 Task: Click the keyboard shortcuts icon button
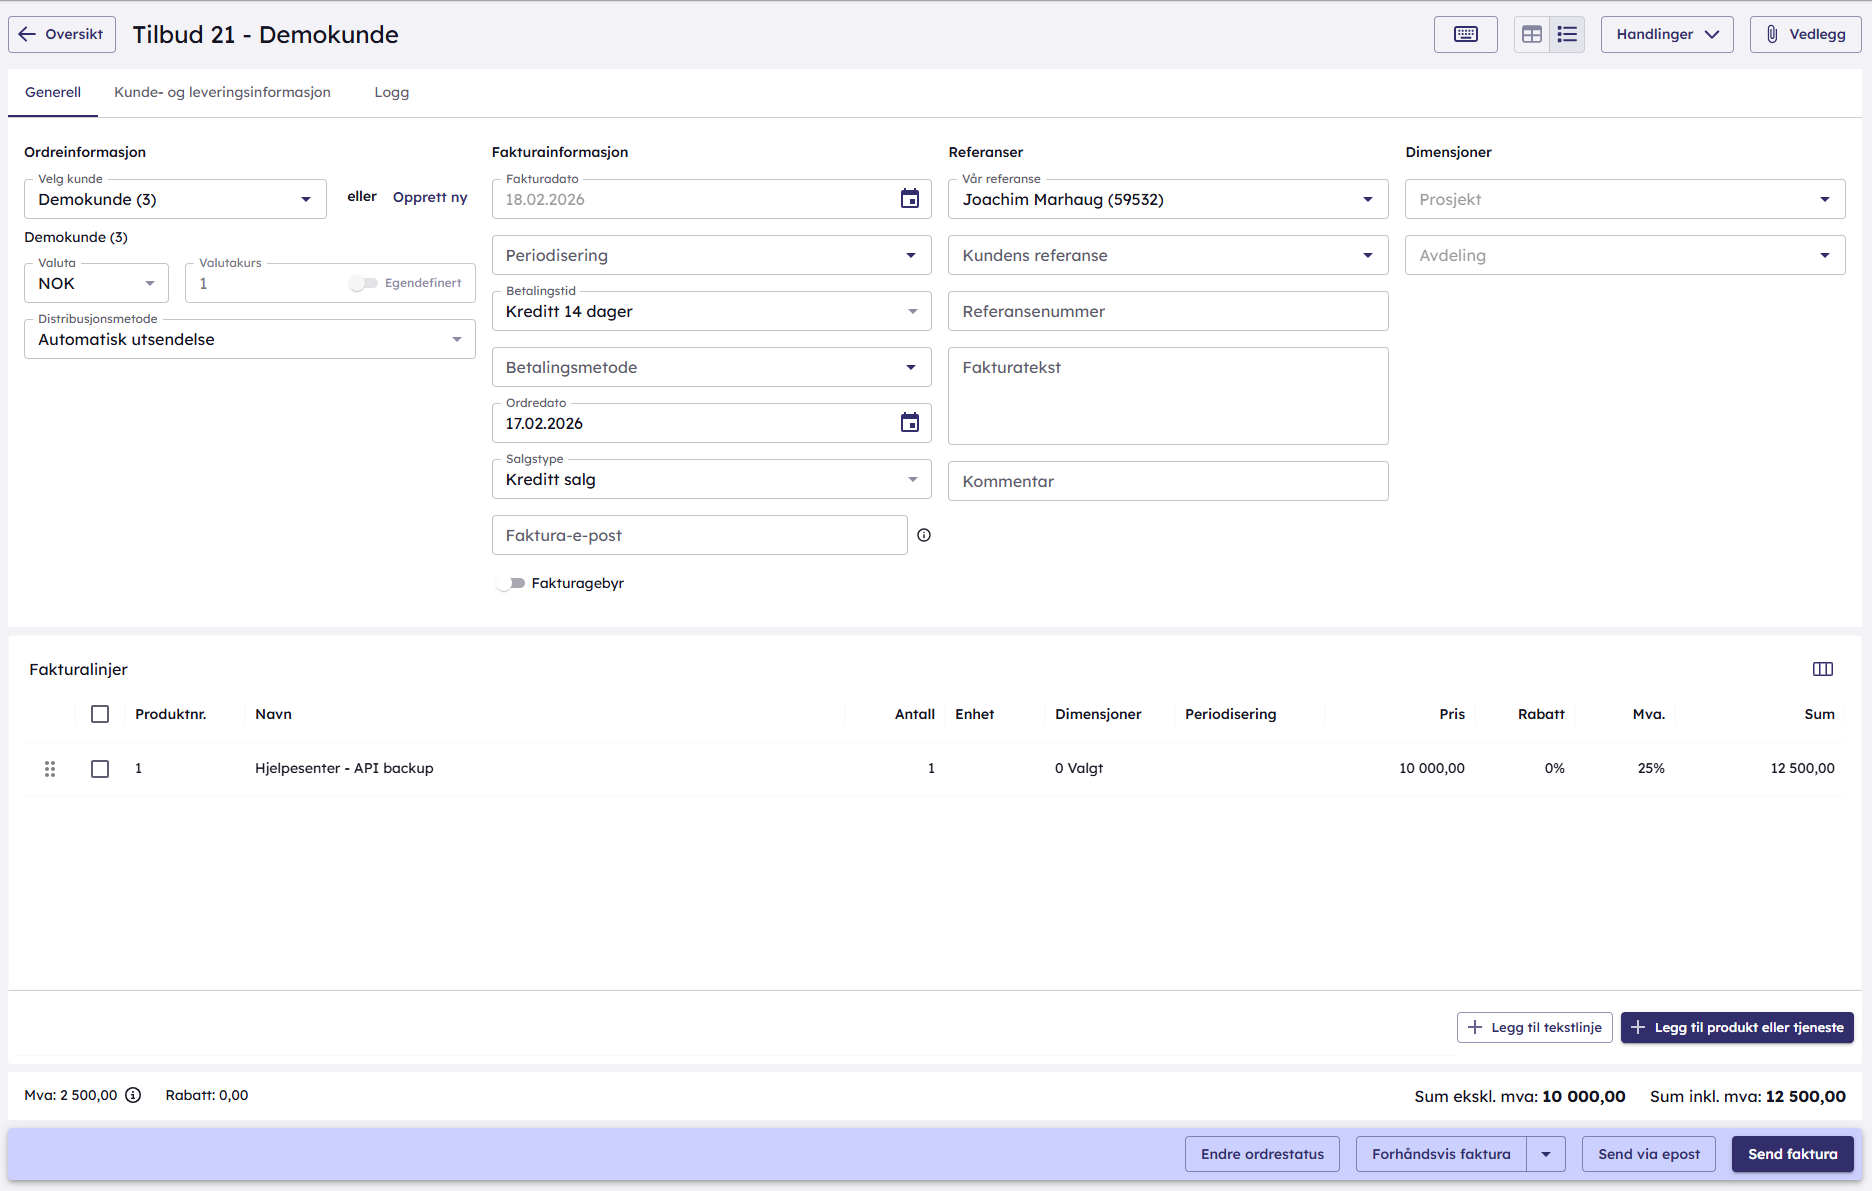click(1465, 34)
